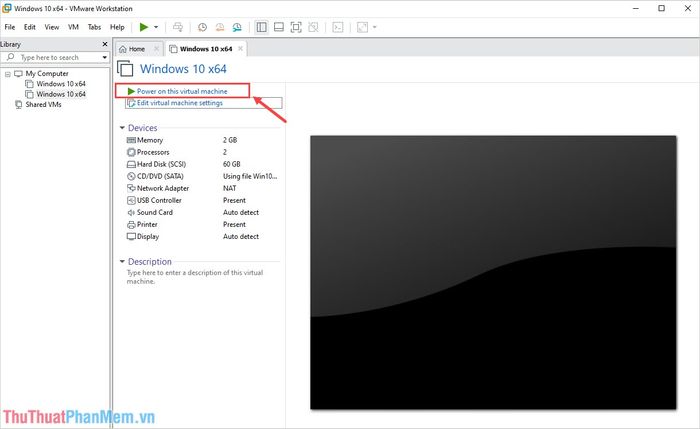Click the black VM screen preview

pyautogui.click(x=493, y=272)
